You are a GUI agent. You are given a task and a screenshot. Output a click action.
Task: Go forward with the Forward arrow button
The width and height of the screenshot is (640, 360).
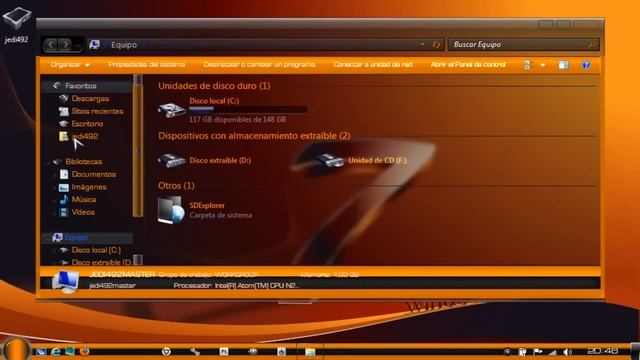[x=65, y=44]
